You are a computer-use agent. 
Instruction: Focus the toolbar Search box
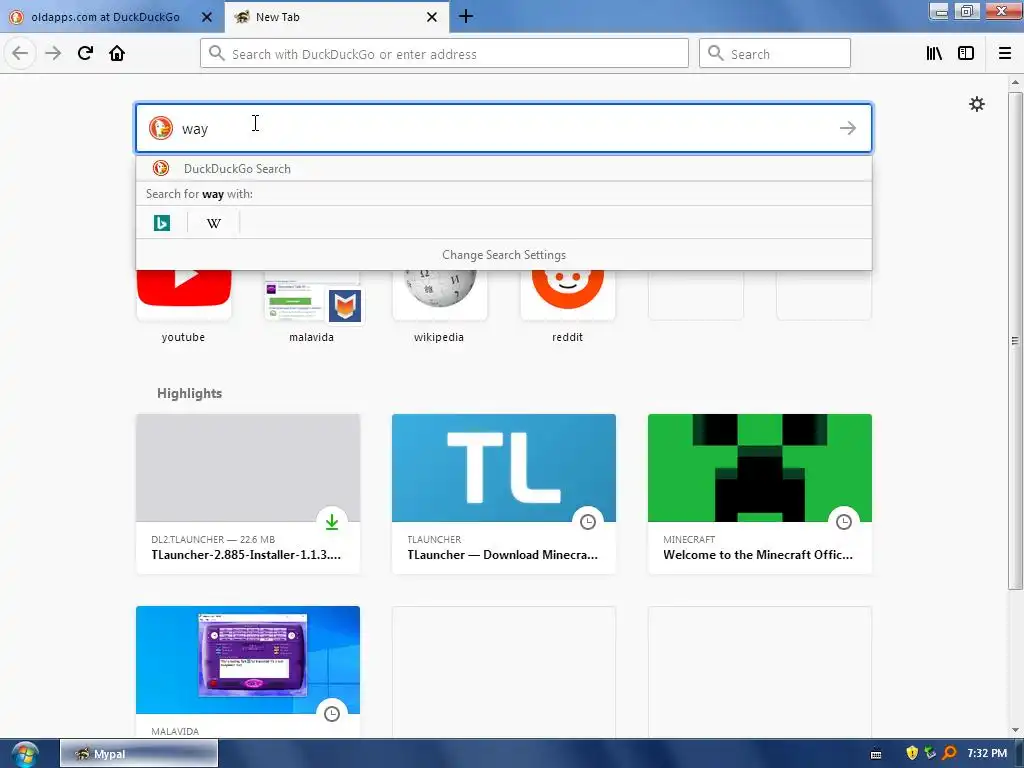[x=775, y=54]
